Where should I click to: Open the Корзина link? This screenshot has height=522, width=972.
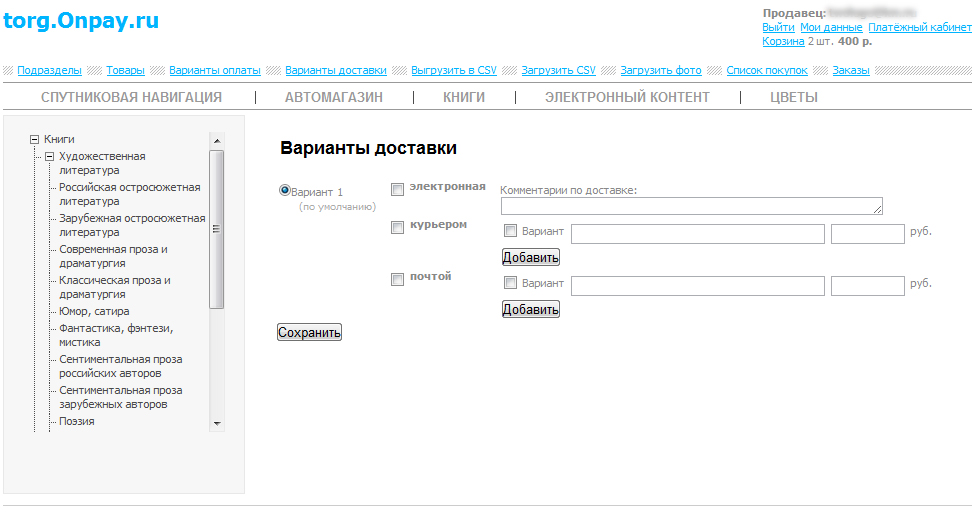782,41
